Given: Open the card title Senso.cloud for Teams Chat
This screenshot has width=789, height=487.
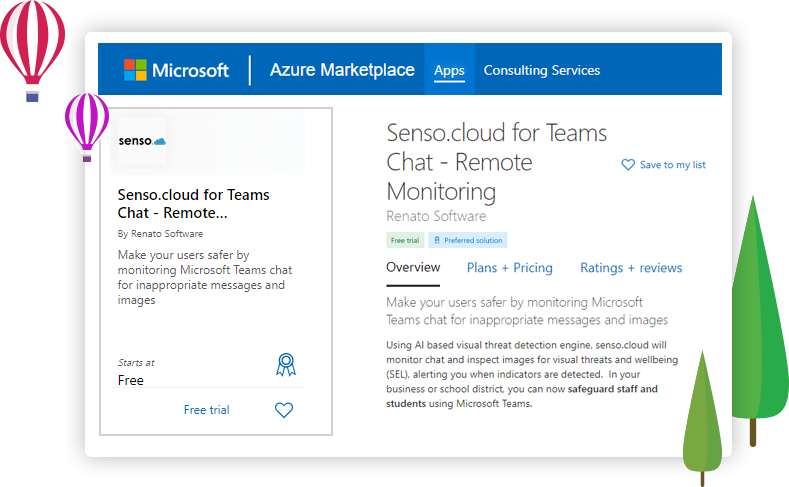Looking at the screenshot, I should 193,204.
